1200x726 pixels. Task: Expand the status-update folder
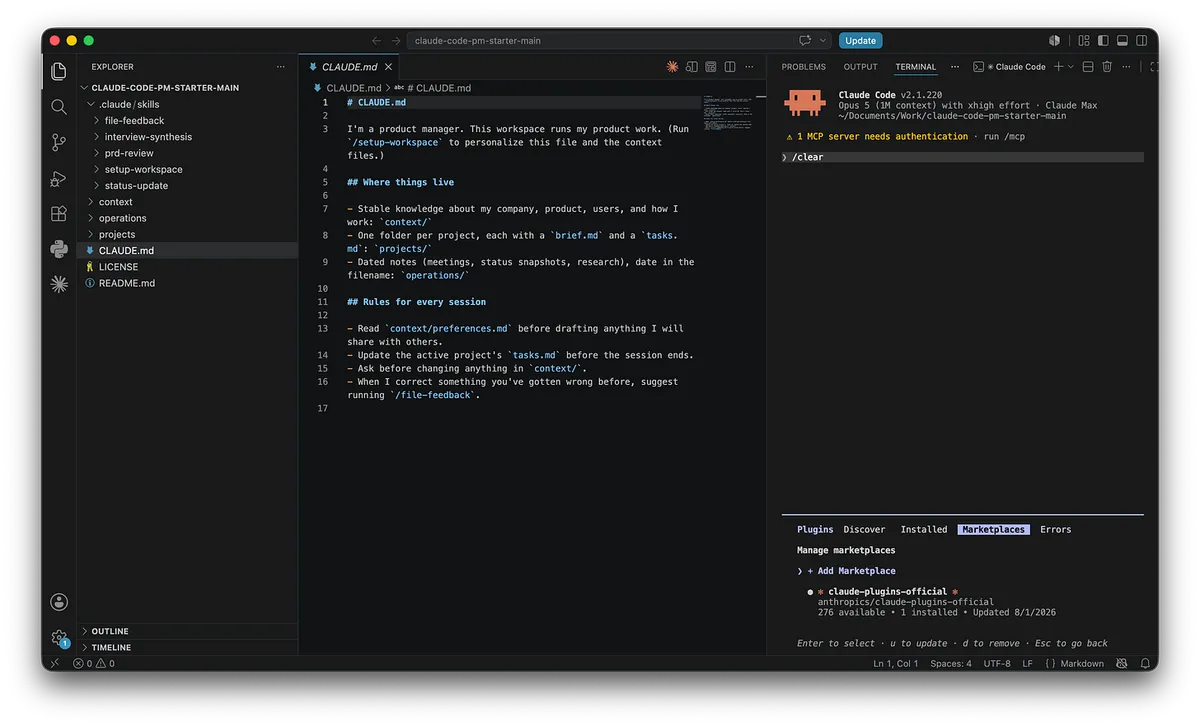tap(136, 186)
